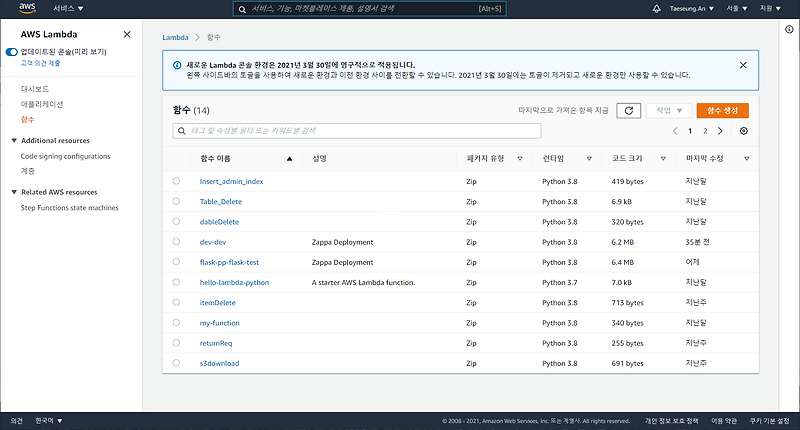Select the returnReq radio button
The height and width of the screenshot is (430, 800).
176,343
